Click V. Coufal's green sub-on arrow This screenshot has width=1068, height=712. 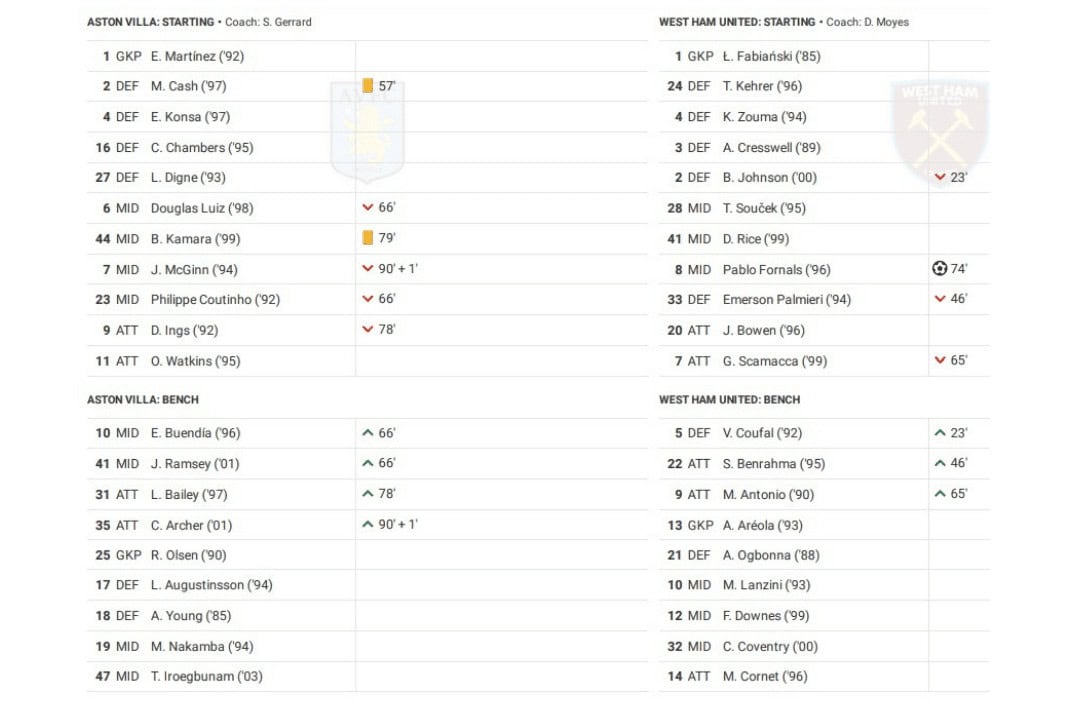939,433
